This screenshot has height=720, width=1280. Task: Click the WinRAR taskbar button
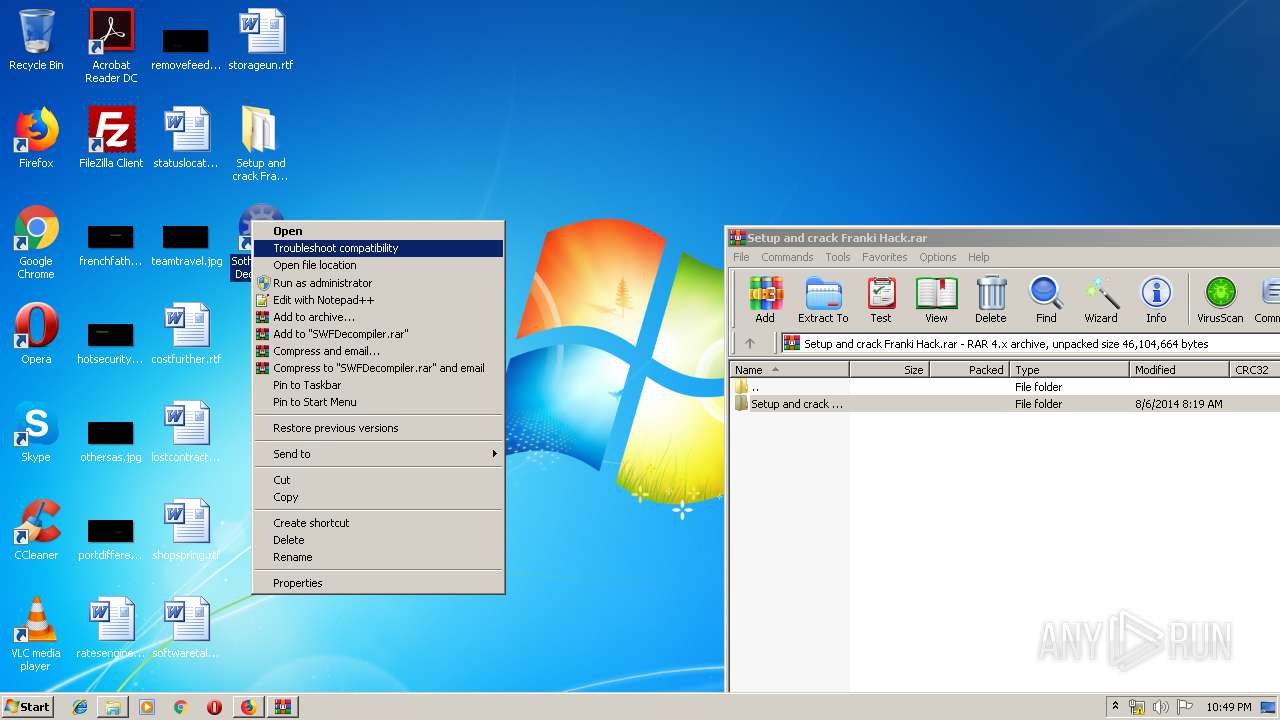coord(282,706)
